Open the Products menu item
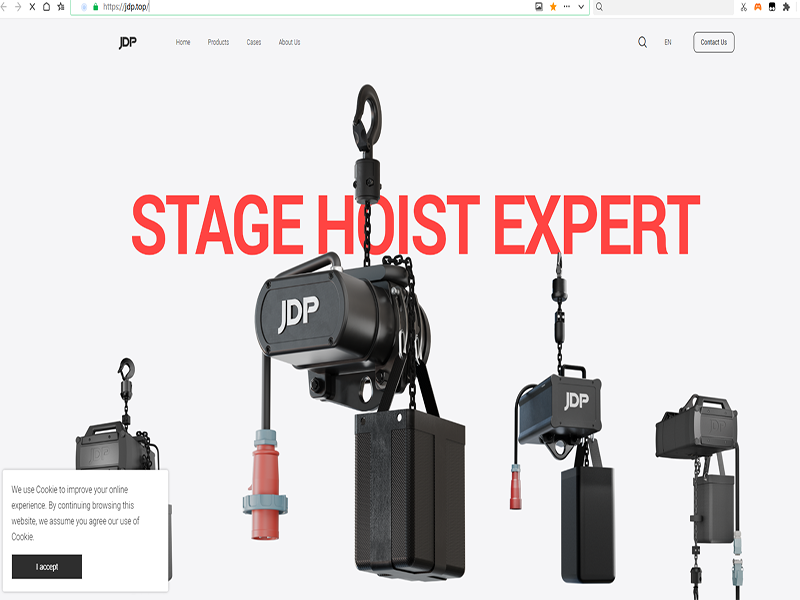 [218, 42]
